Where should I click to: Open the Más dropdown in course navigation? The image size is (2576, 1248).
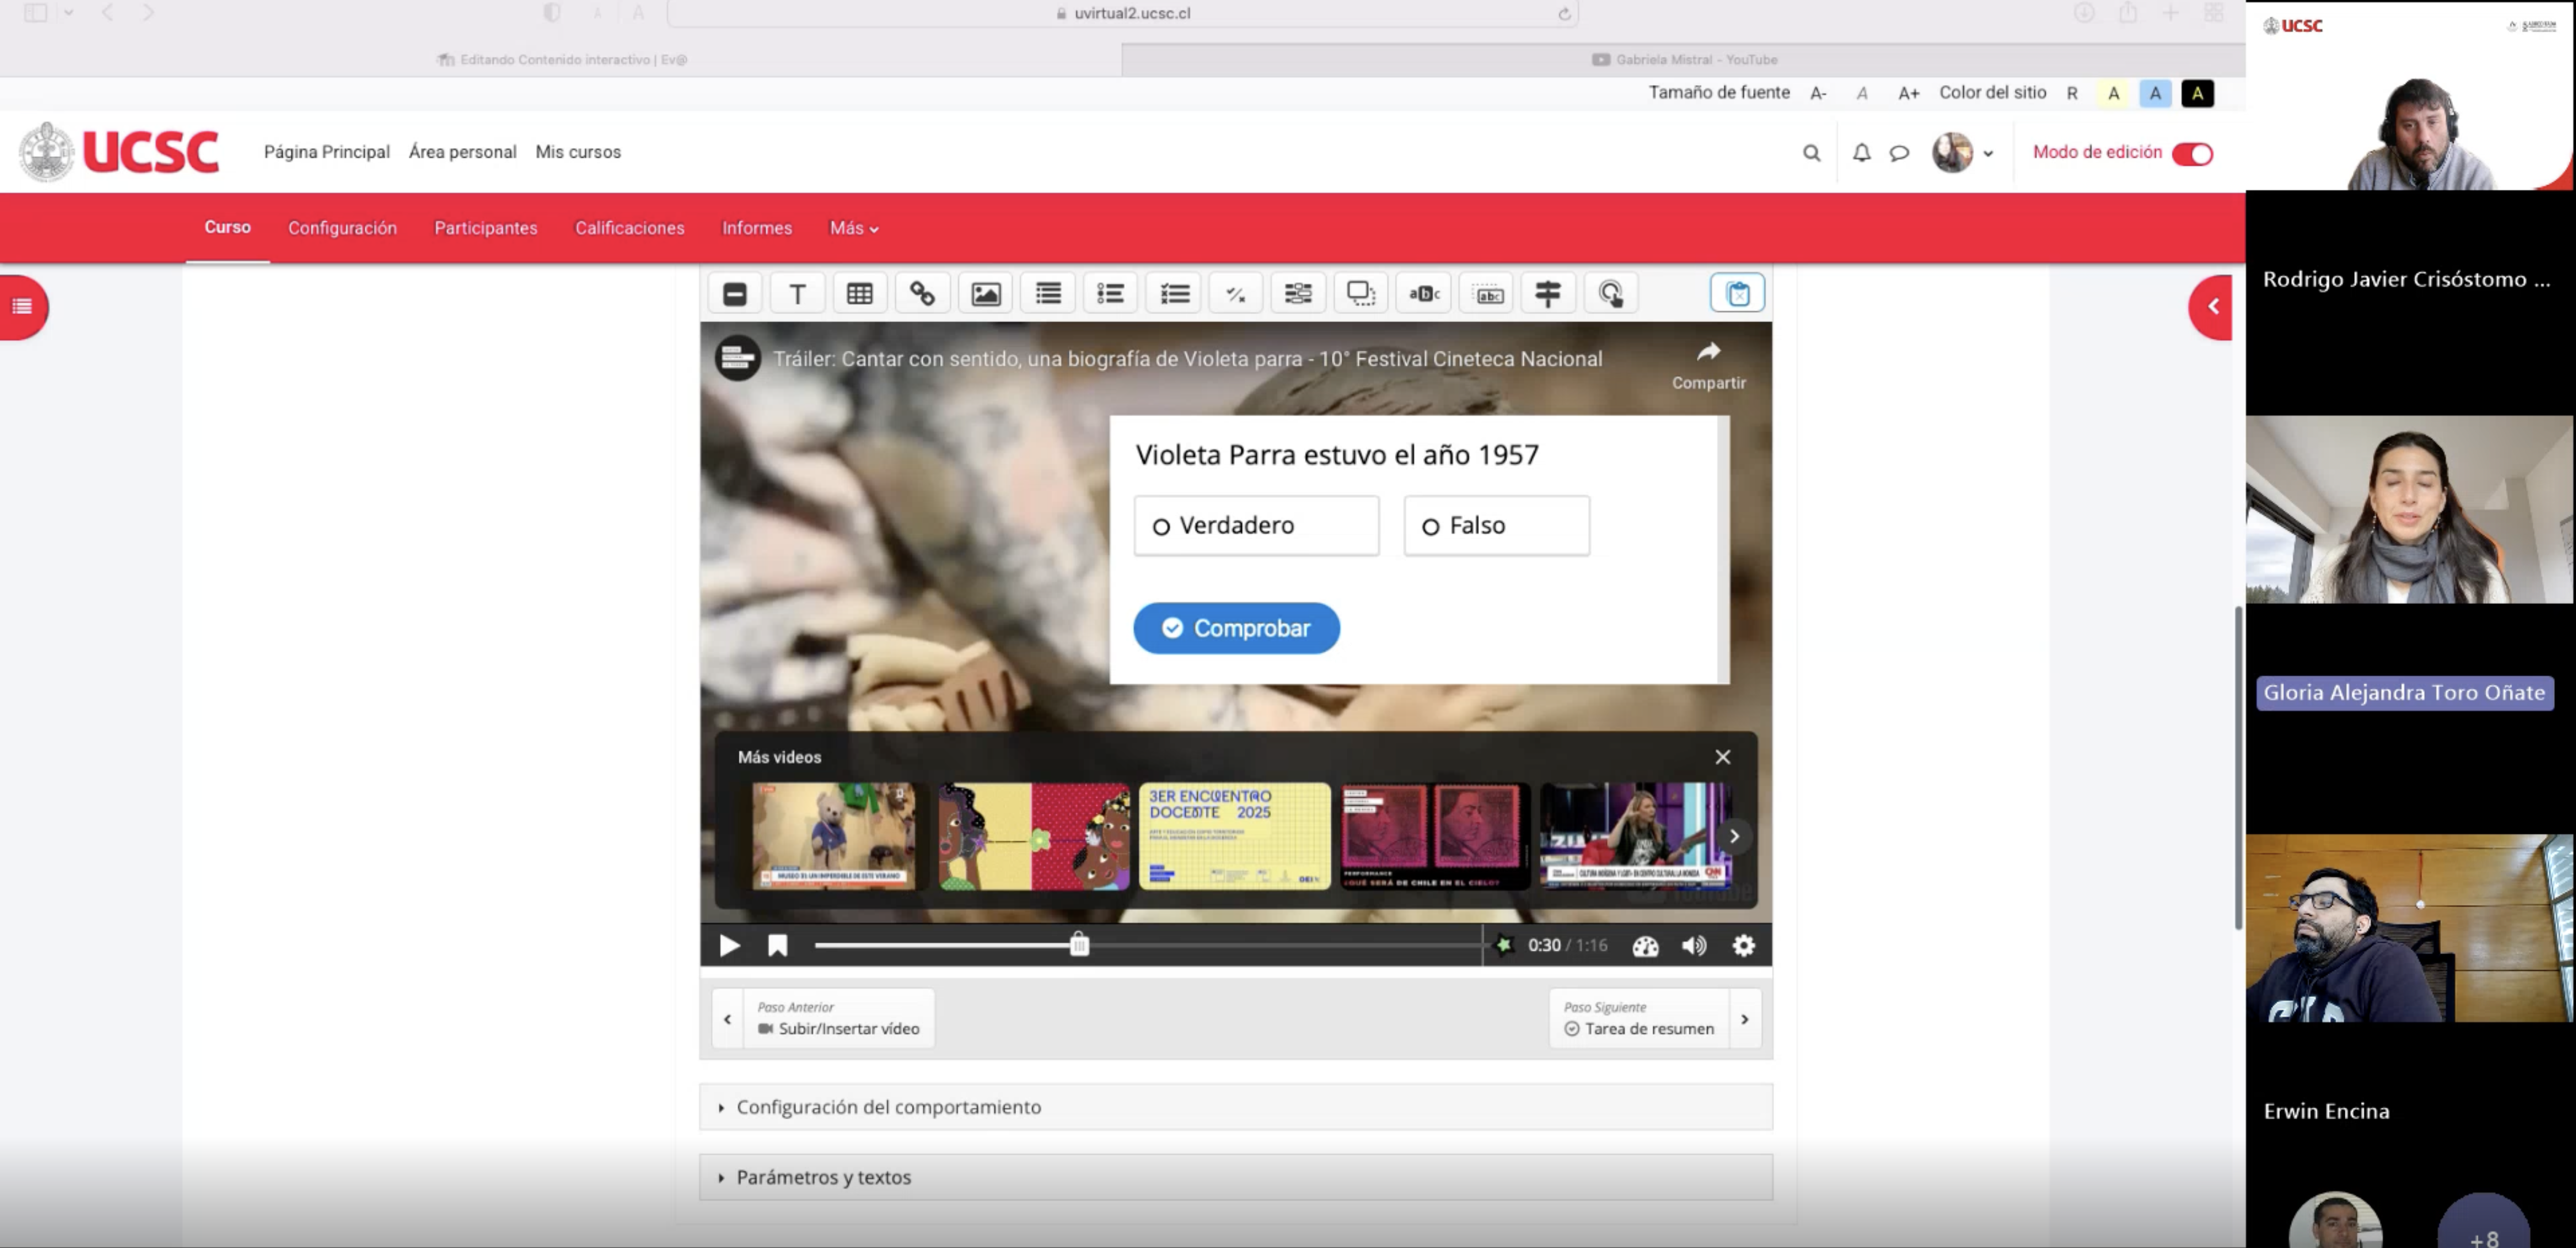coord(853,229)
